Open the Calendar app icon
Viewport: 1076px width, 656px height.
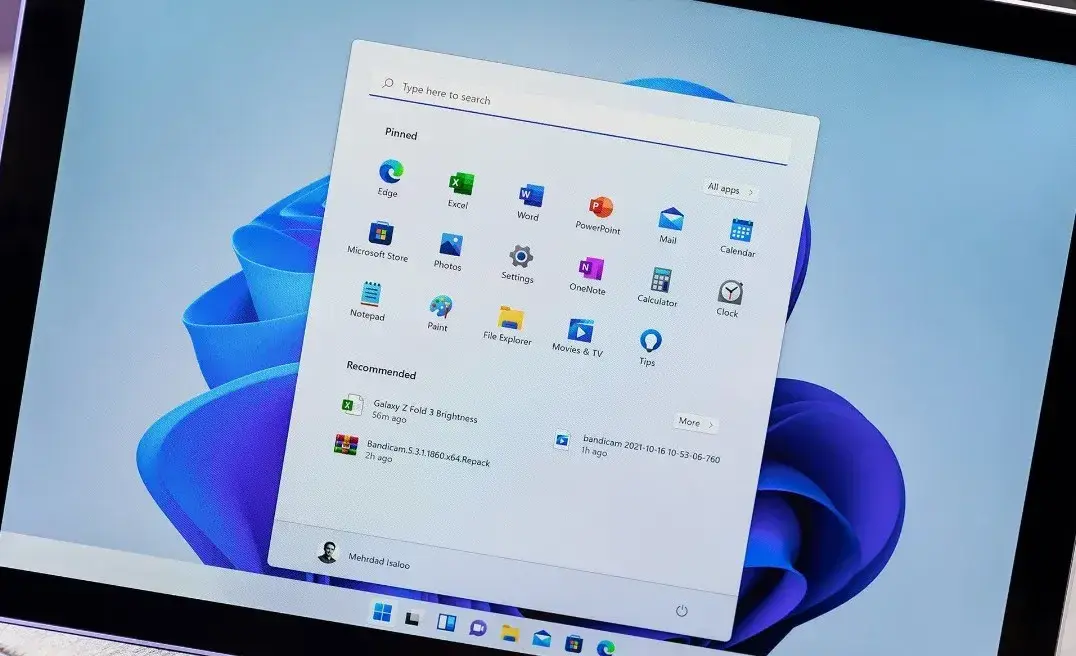(x=740, y=232)
